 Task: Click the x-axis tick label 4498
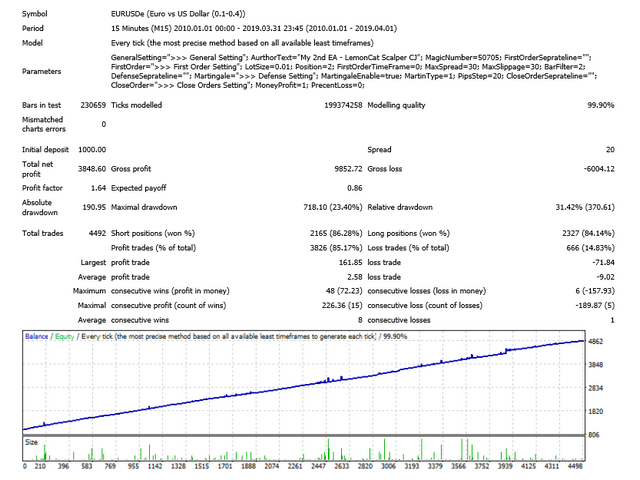pos(575,466)
